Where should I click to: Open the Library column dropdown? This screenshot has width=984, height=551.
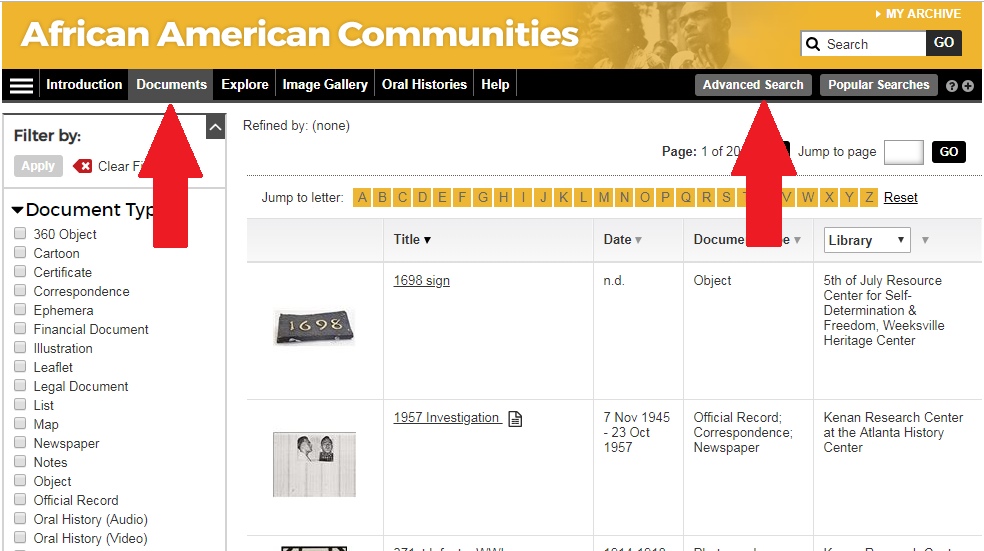(x=866, y=240)
